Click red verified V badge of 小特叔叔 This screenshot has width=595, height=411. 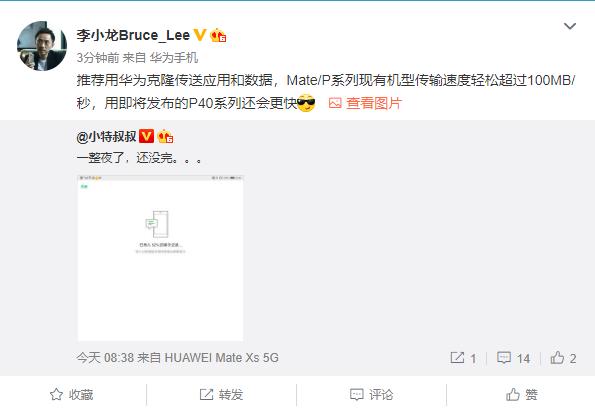[x=146, y=136]
